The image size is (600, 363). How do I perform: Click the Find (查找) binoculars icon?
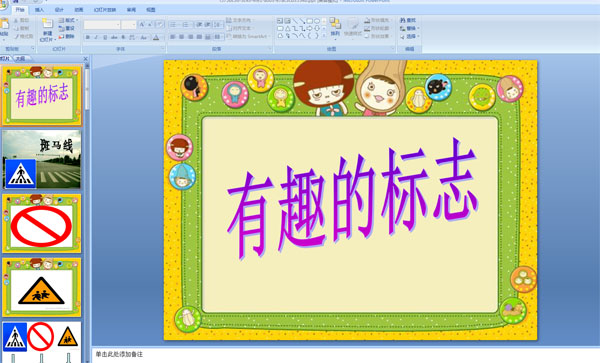(403, 20)
